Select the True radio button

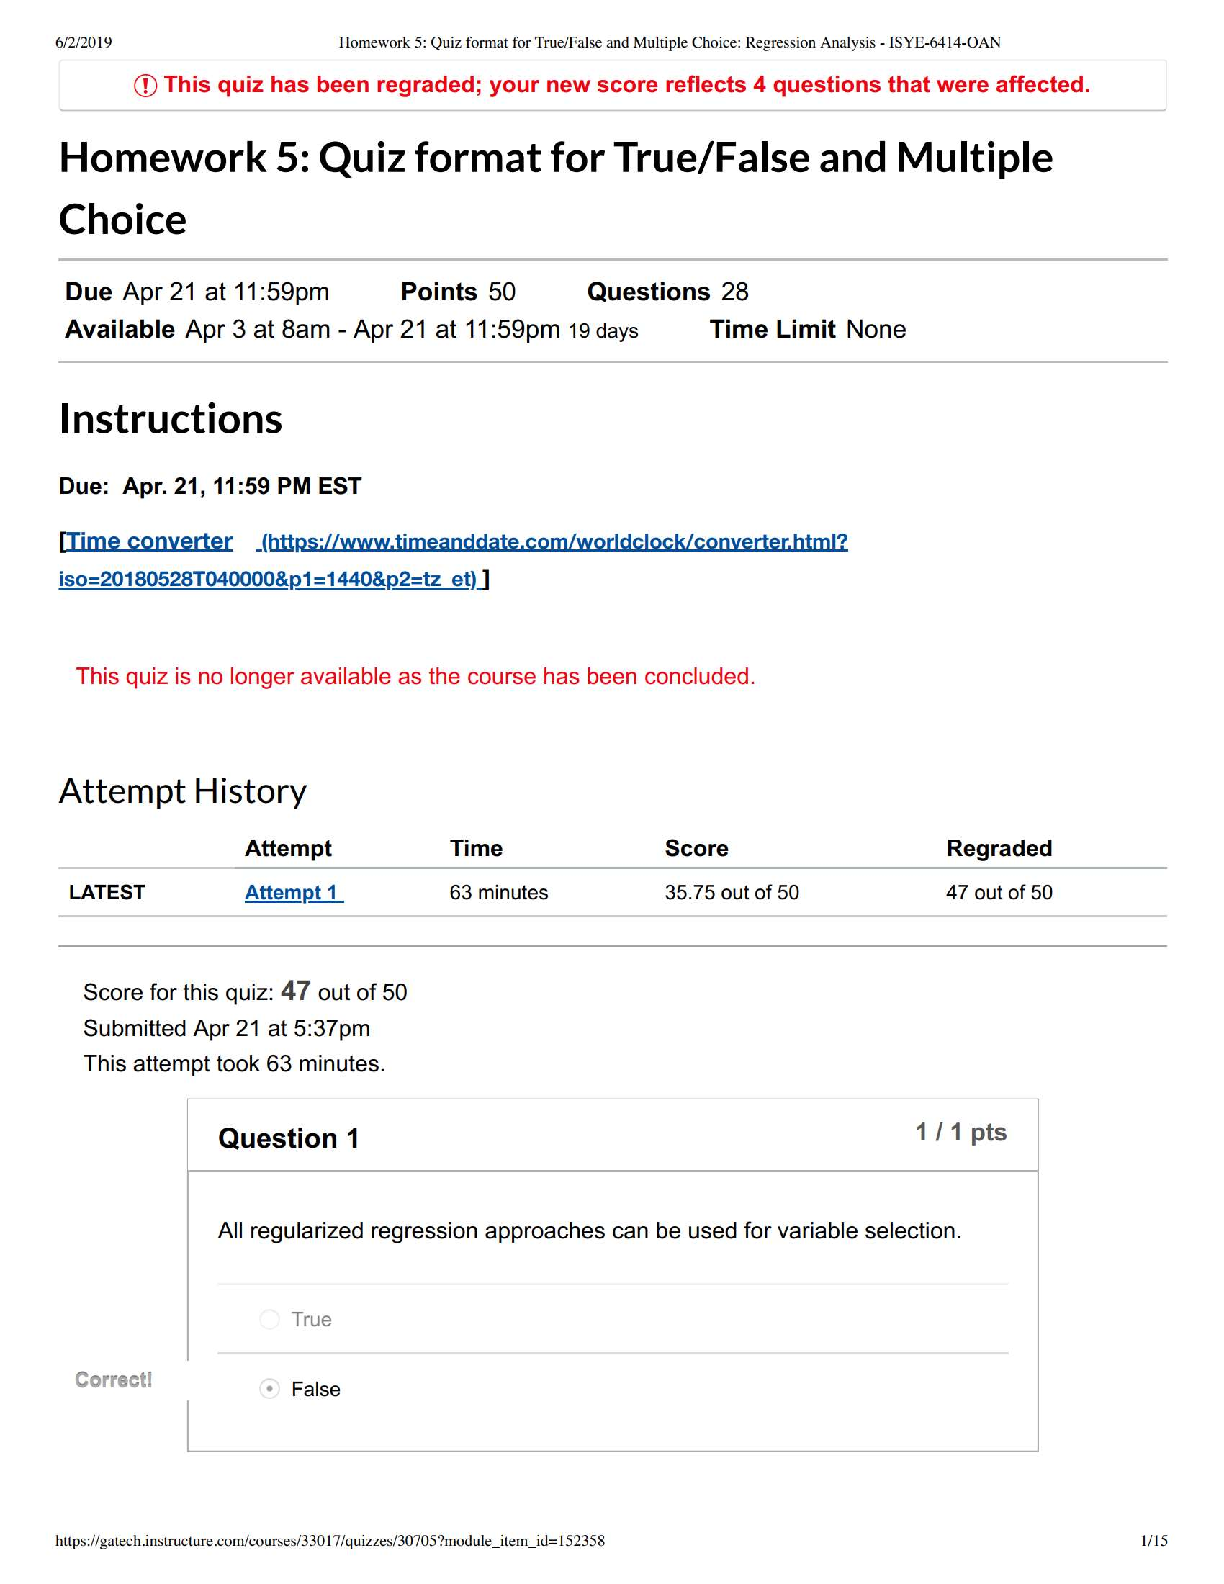point(269,1319)
